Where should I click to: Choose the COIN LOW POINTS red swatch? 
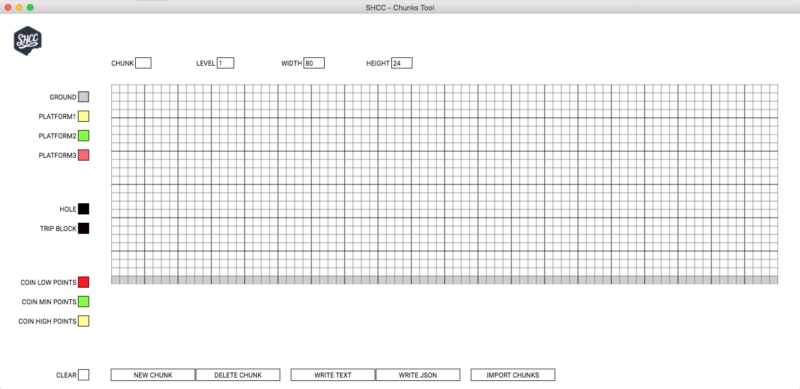point(84,282)
